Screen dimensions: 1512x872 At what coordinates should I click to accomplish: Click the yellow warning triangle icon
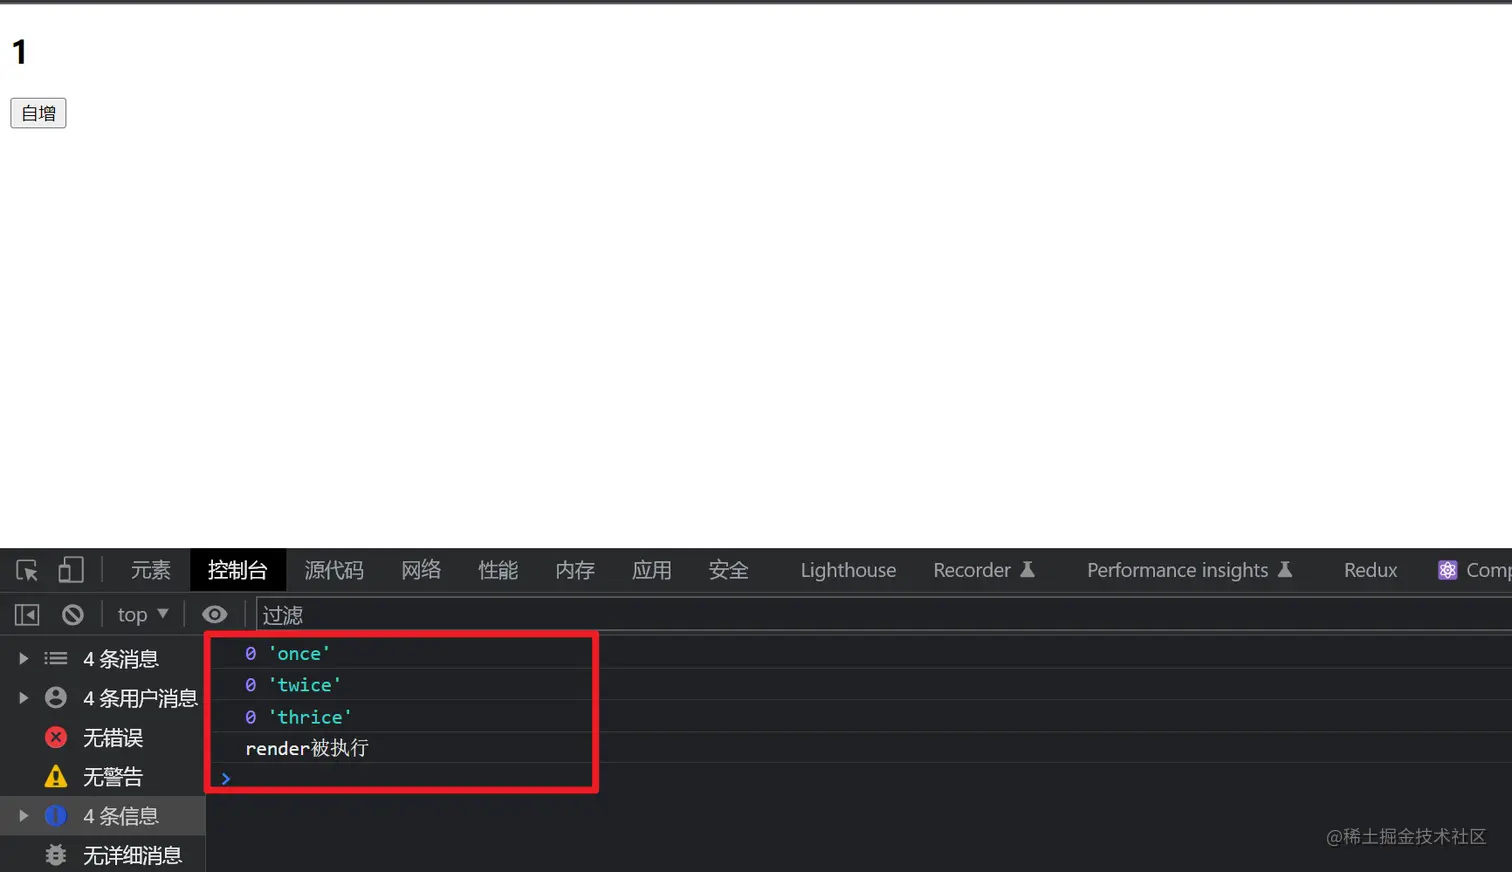click(x=56, y=776)
